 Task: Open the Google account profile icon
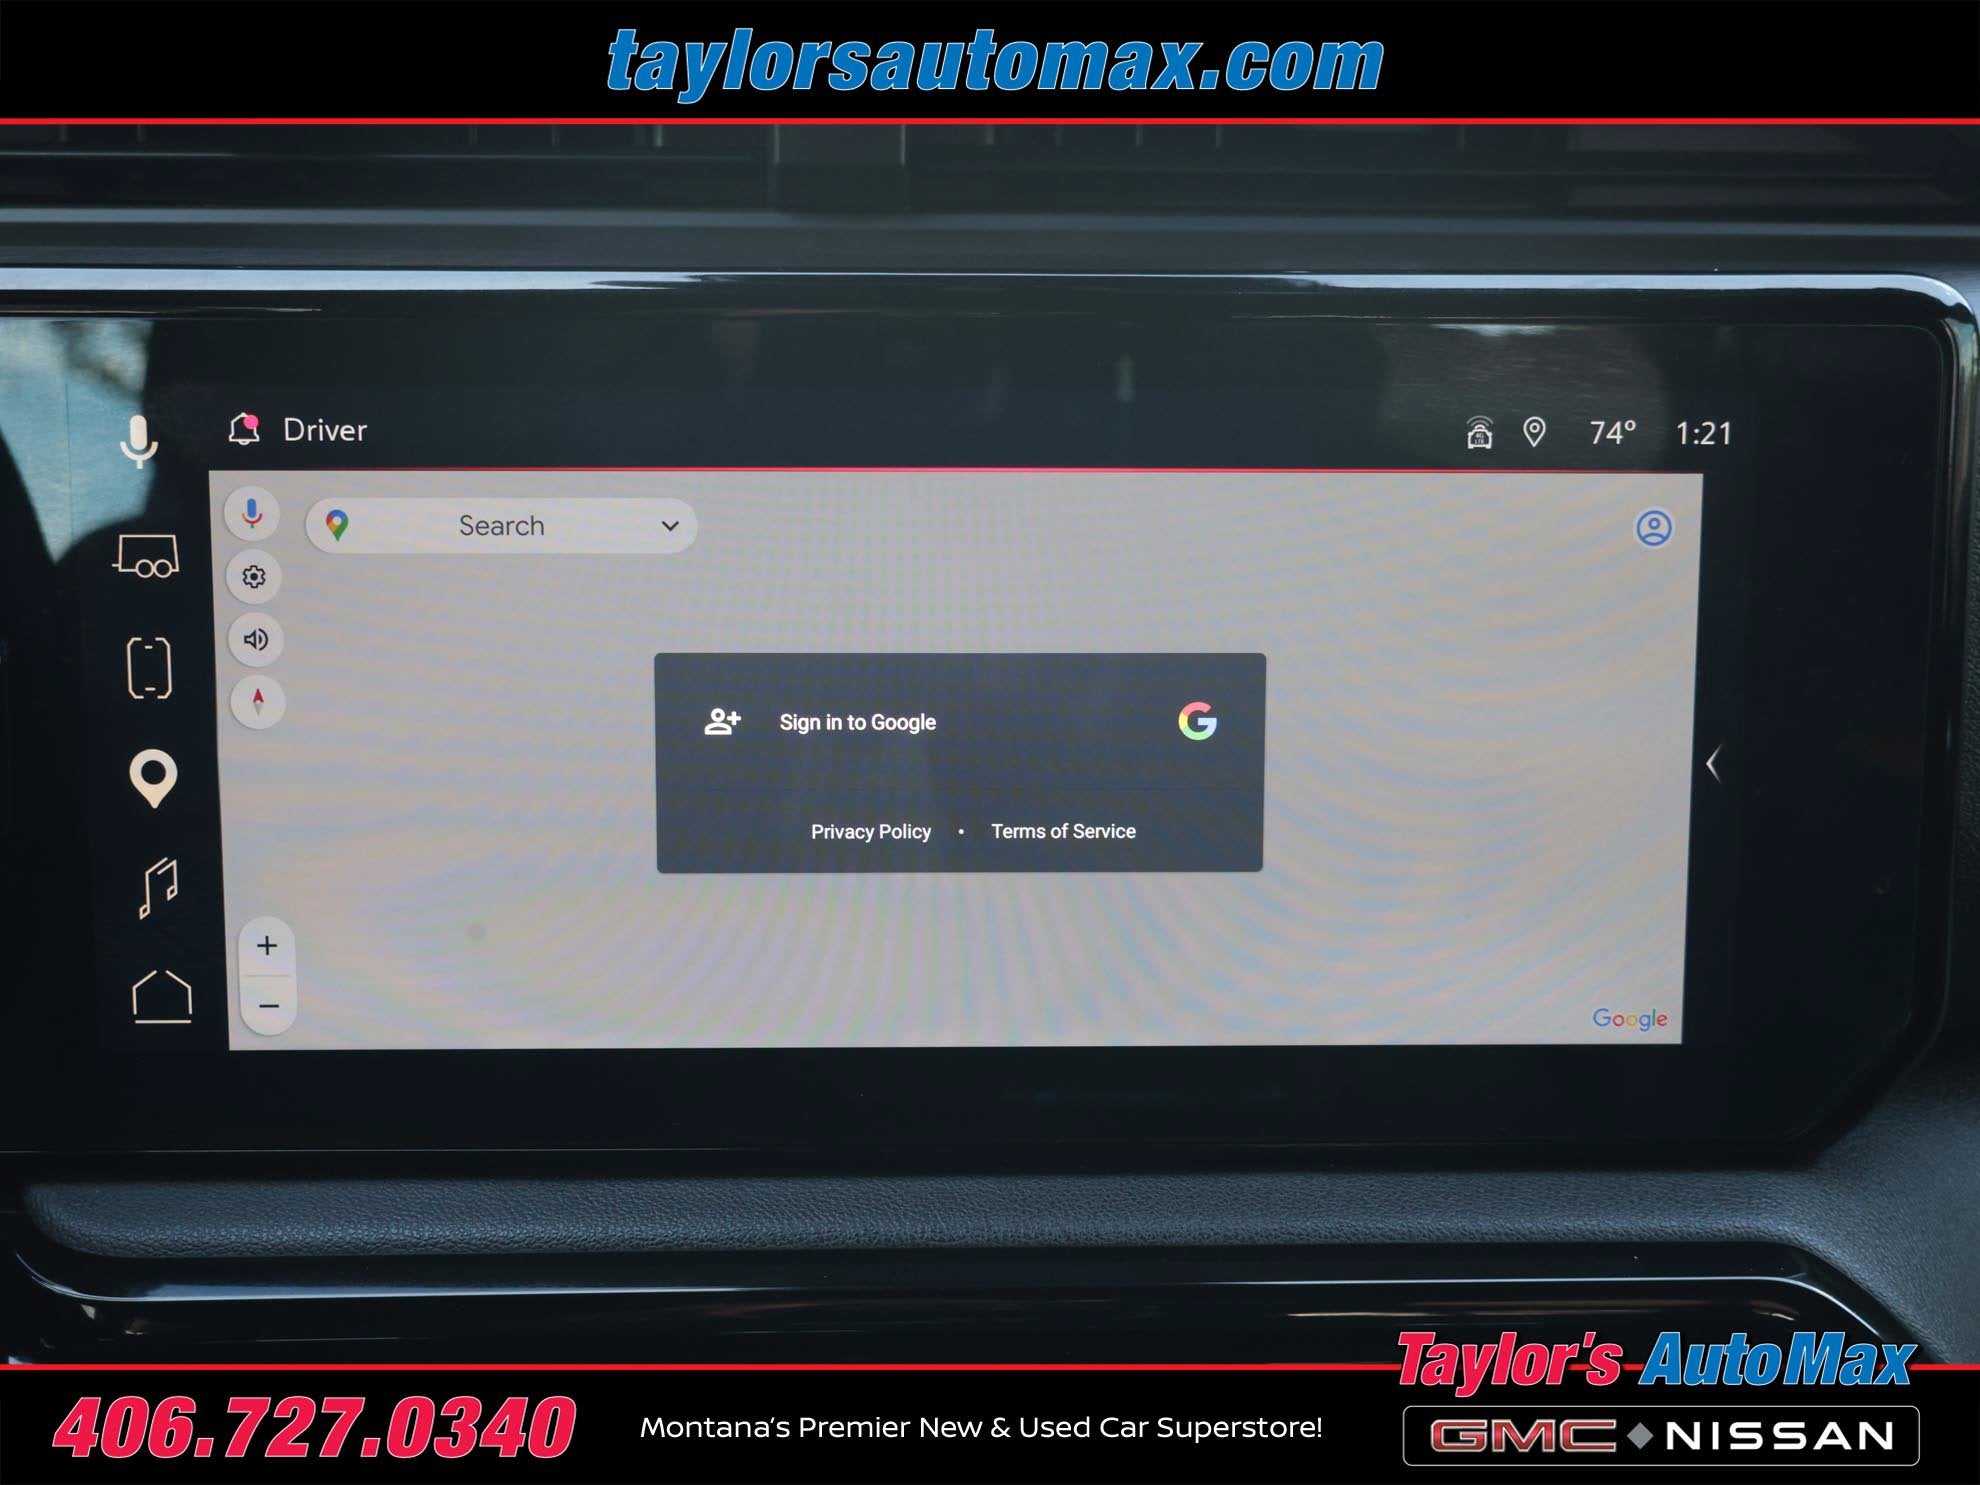[1654, 528]
